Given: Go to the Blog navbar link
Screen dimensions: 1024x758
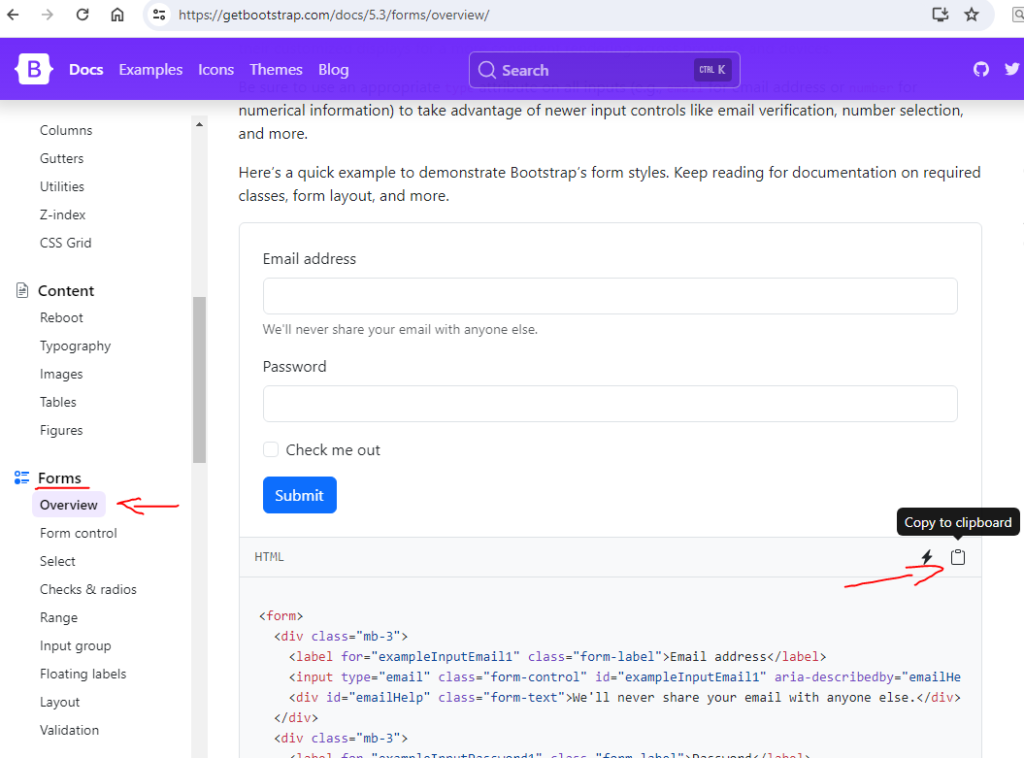Looking at the screenshot, I should pyautogui.click(x=333, y=70).
